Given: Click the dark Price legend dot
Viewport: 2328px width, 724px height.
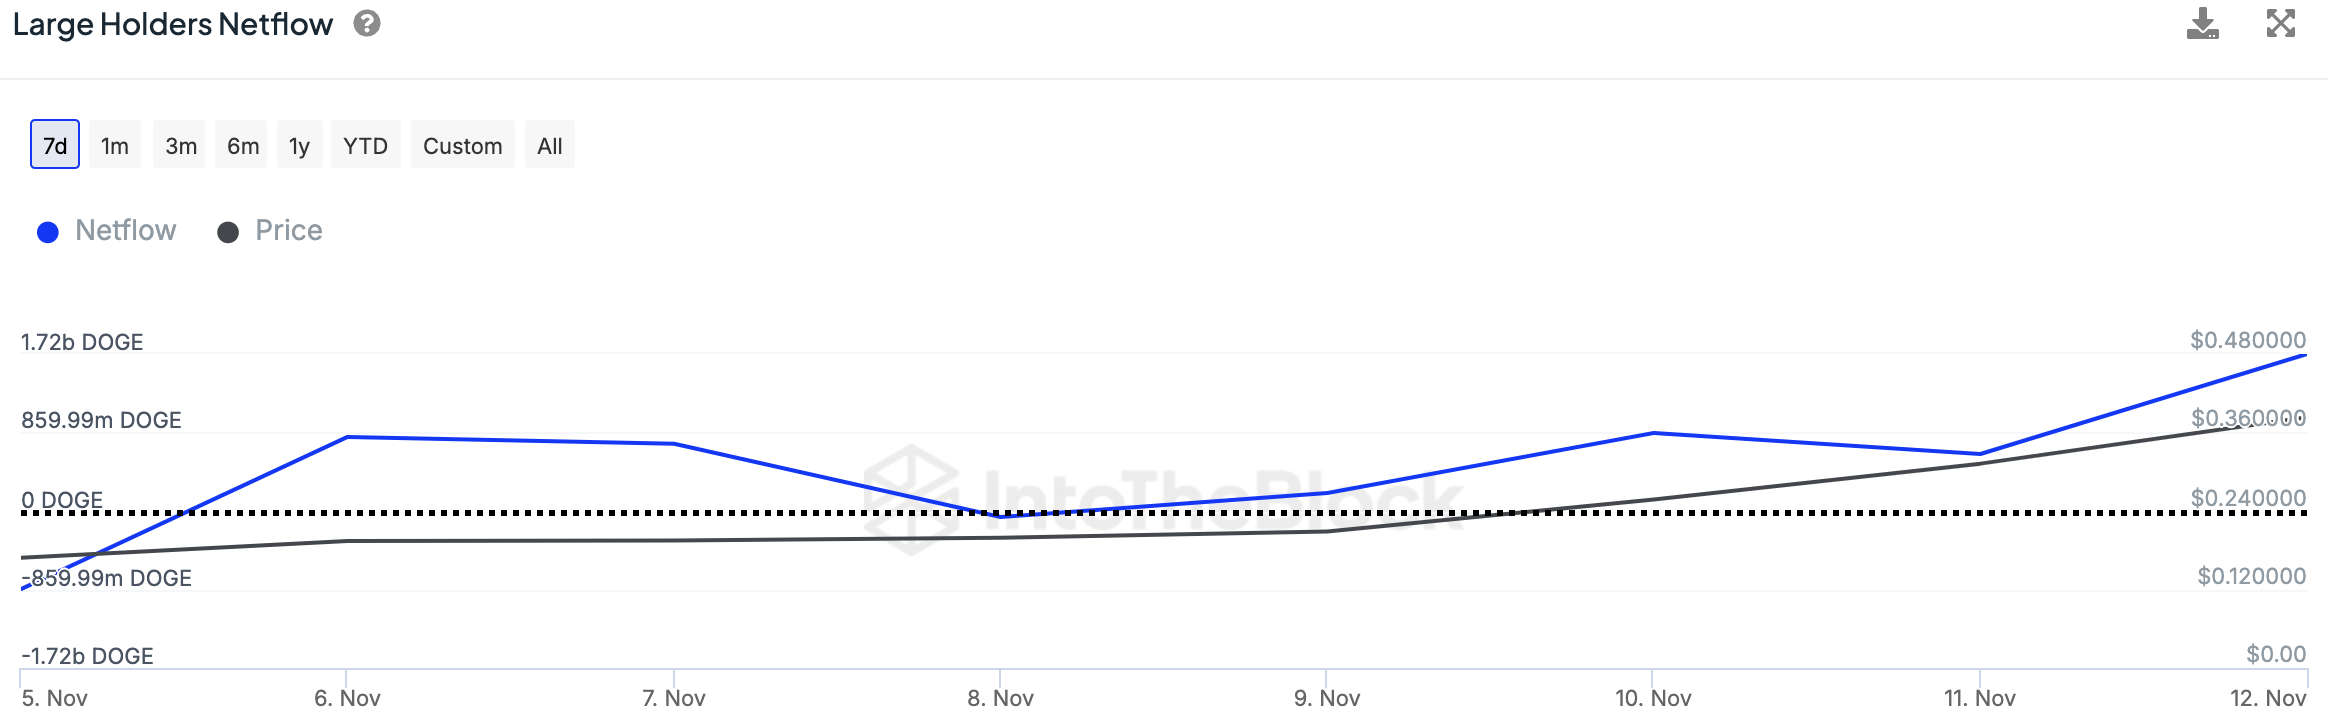Looking at the screenshot, I should (x=228, y=232).
